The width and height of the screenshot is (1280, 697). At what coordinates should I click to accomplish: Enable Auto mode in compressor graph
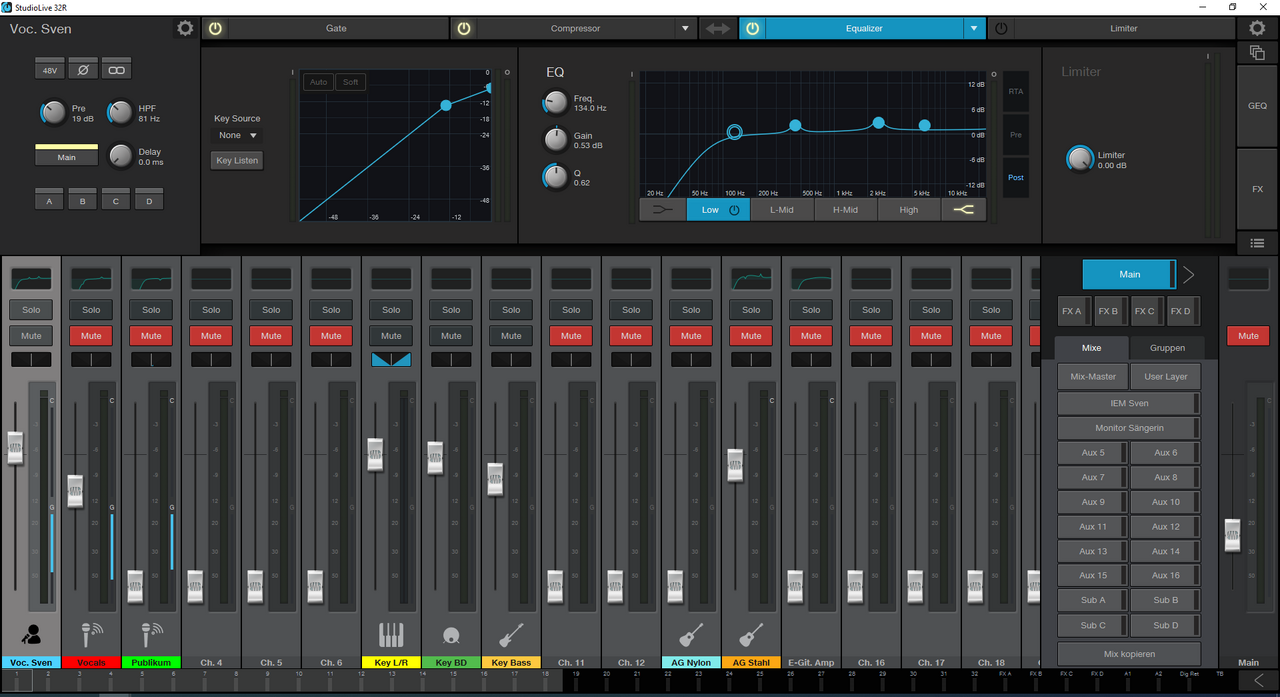pyautogui.click(x=319, y=82)
